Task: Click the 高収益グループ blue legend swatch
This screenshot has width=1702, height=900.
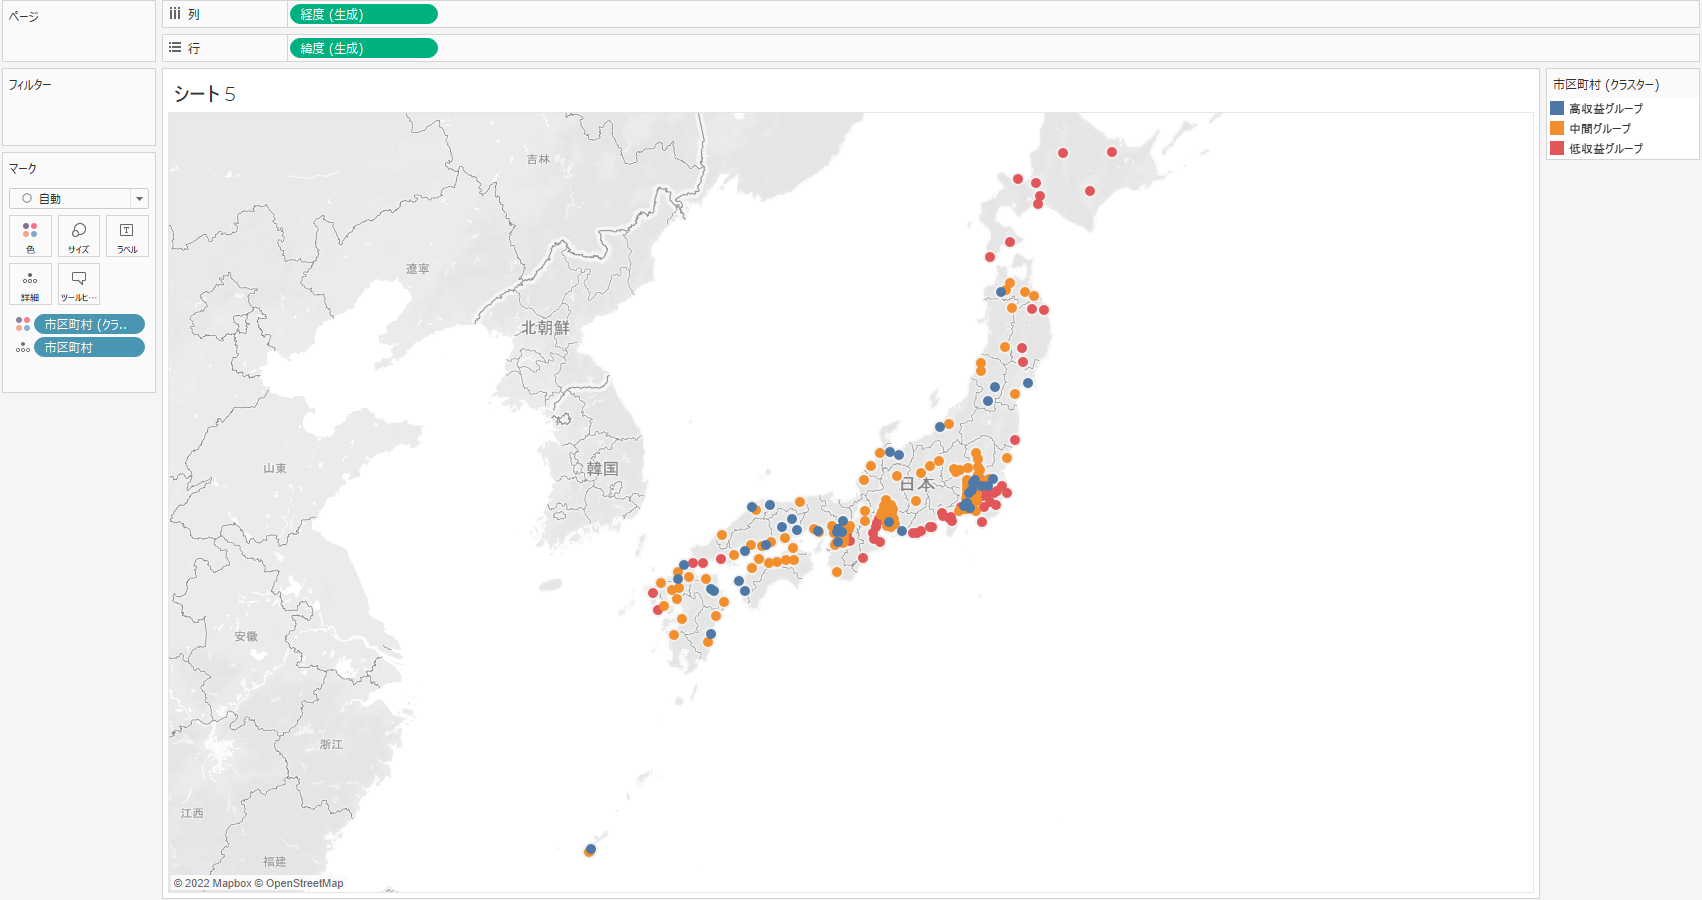Action: (1557, 108)
